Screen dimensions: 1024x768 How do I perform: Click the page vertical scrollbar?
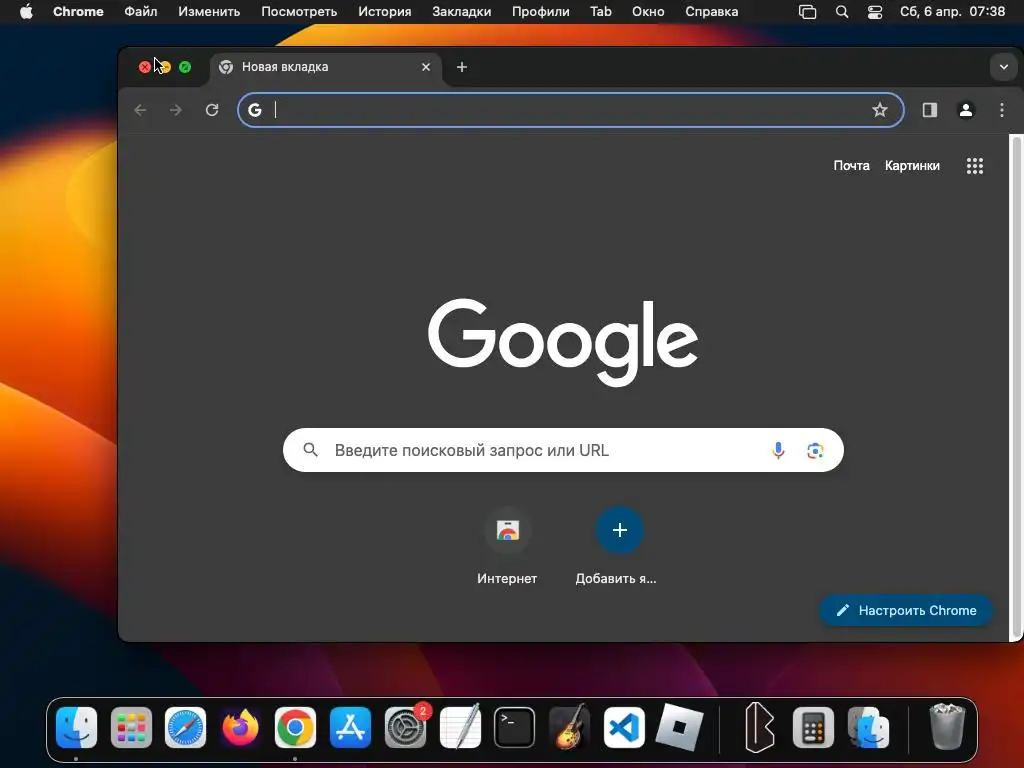coord(1016,388)
